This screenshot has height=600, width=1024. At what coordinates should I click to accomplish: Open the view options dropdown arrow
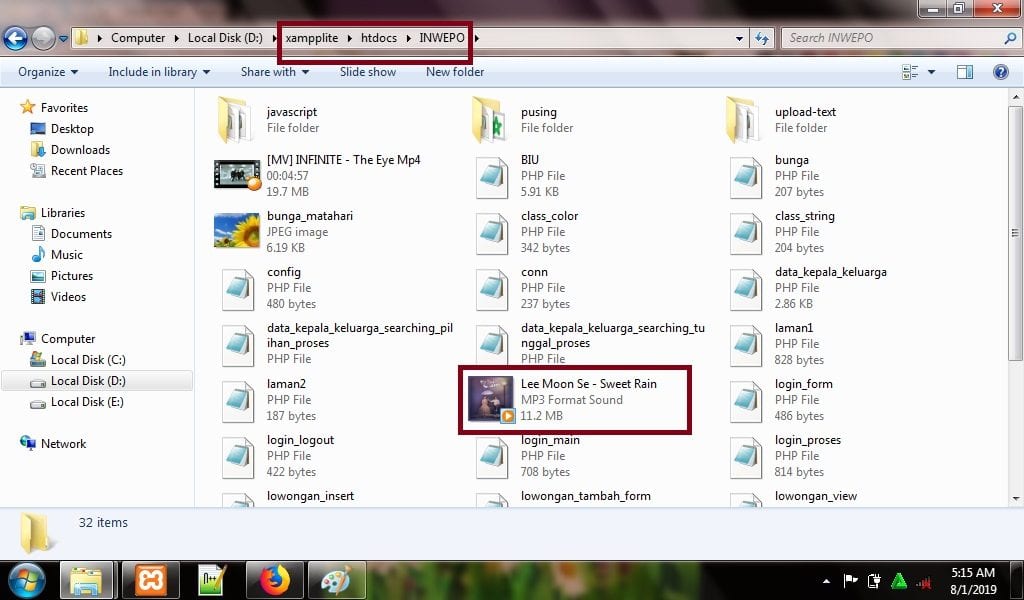pos(931,72)
